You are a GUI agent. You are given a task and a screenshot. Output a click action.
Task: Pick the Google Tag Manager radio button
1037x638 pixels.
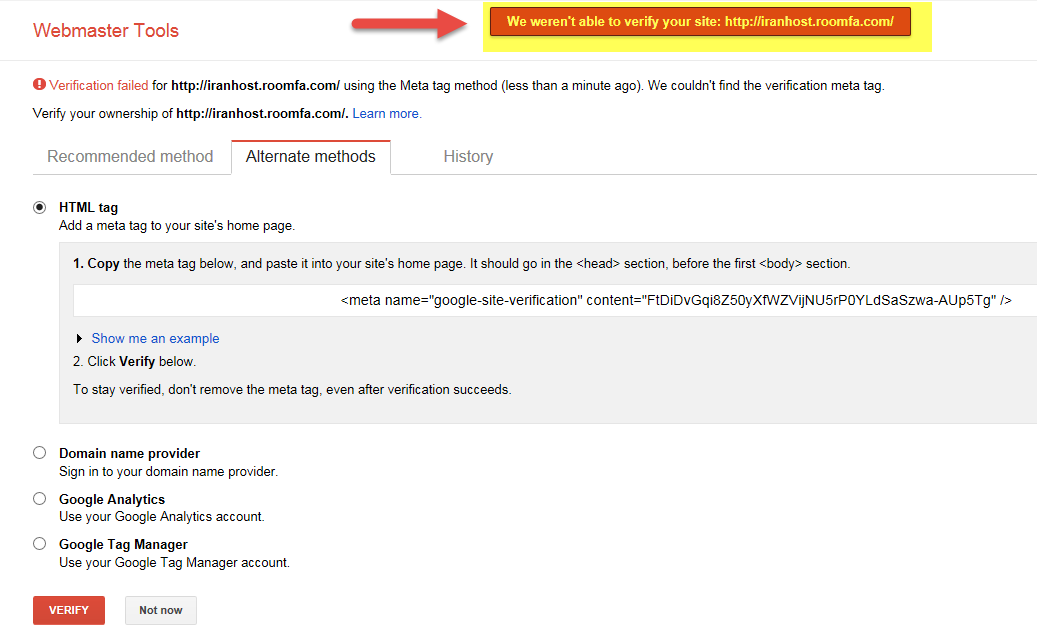(x=40, y=544)
